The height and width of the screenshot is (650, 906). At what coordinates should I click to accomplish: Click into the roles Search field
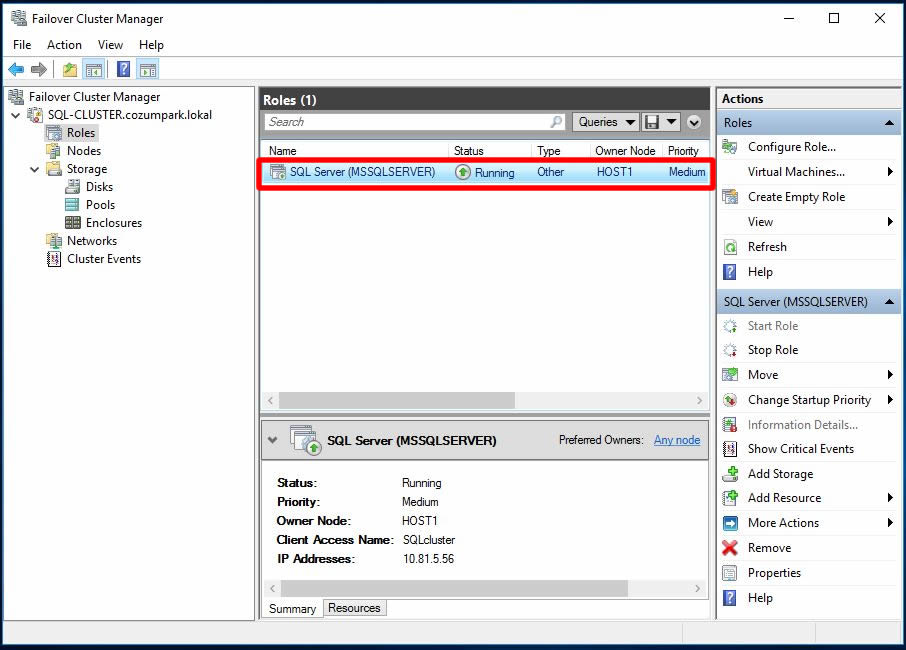tap(405, 122)
